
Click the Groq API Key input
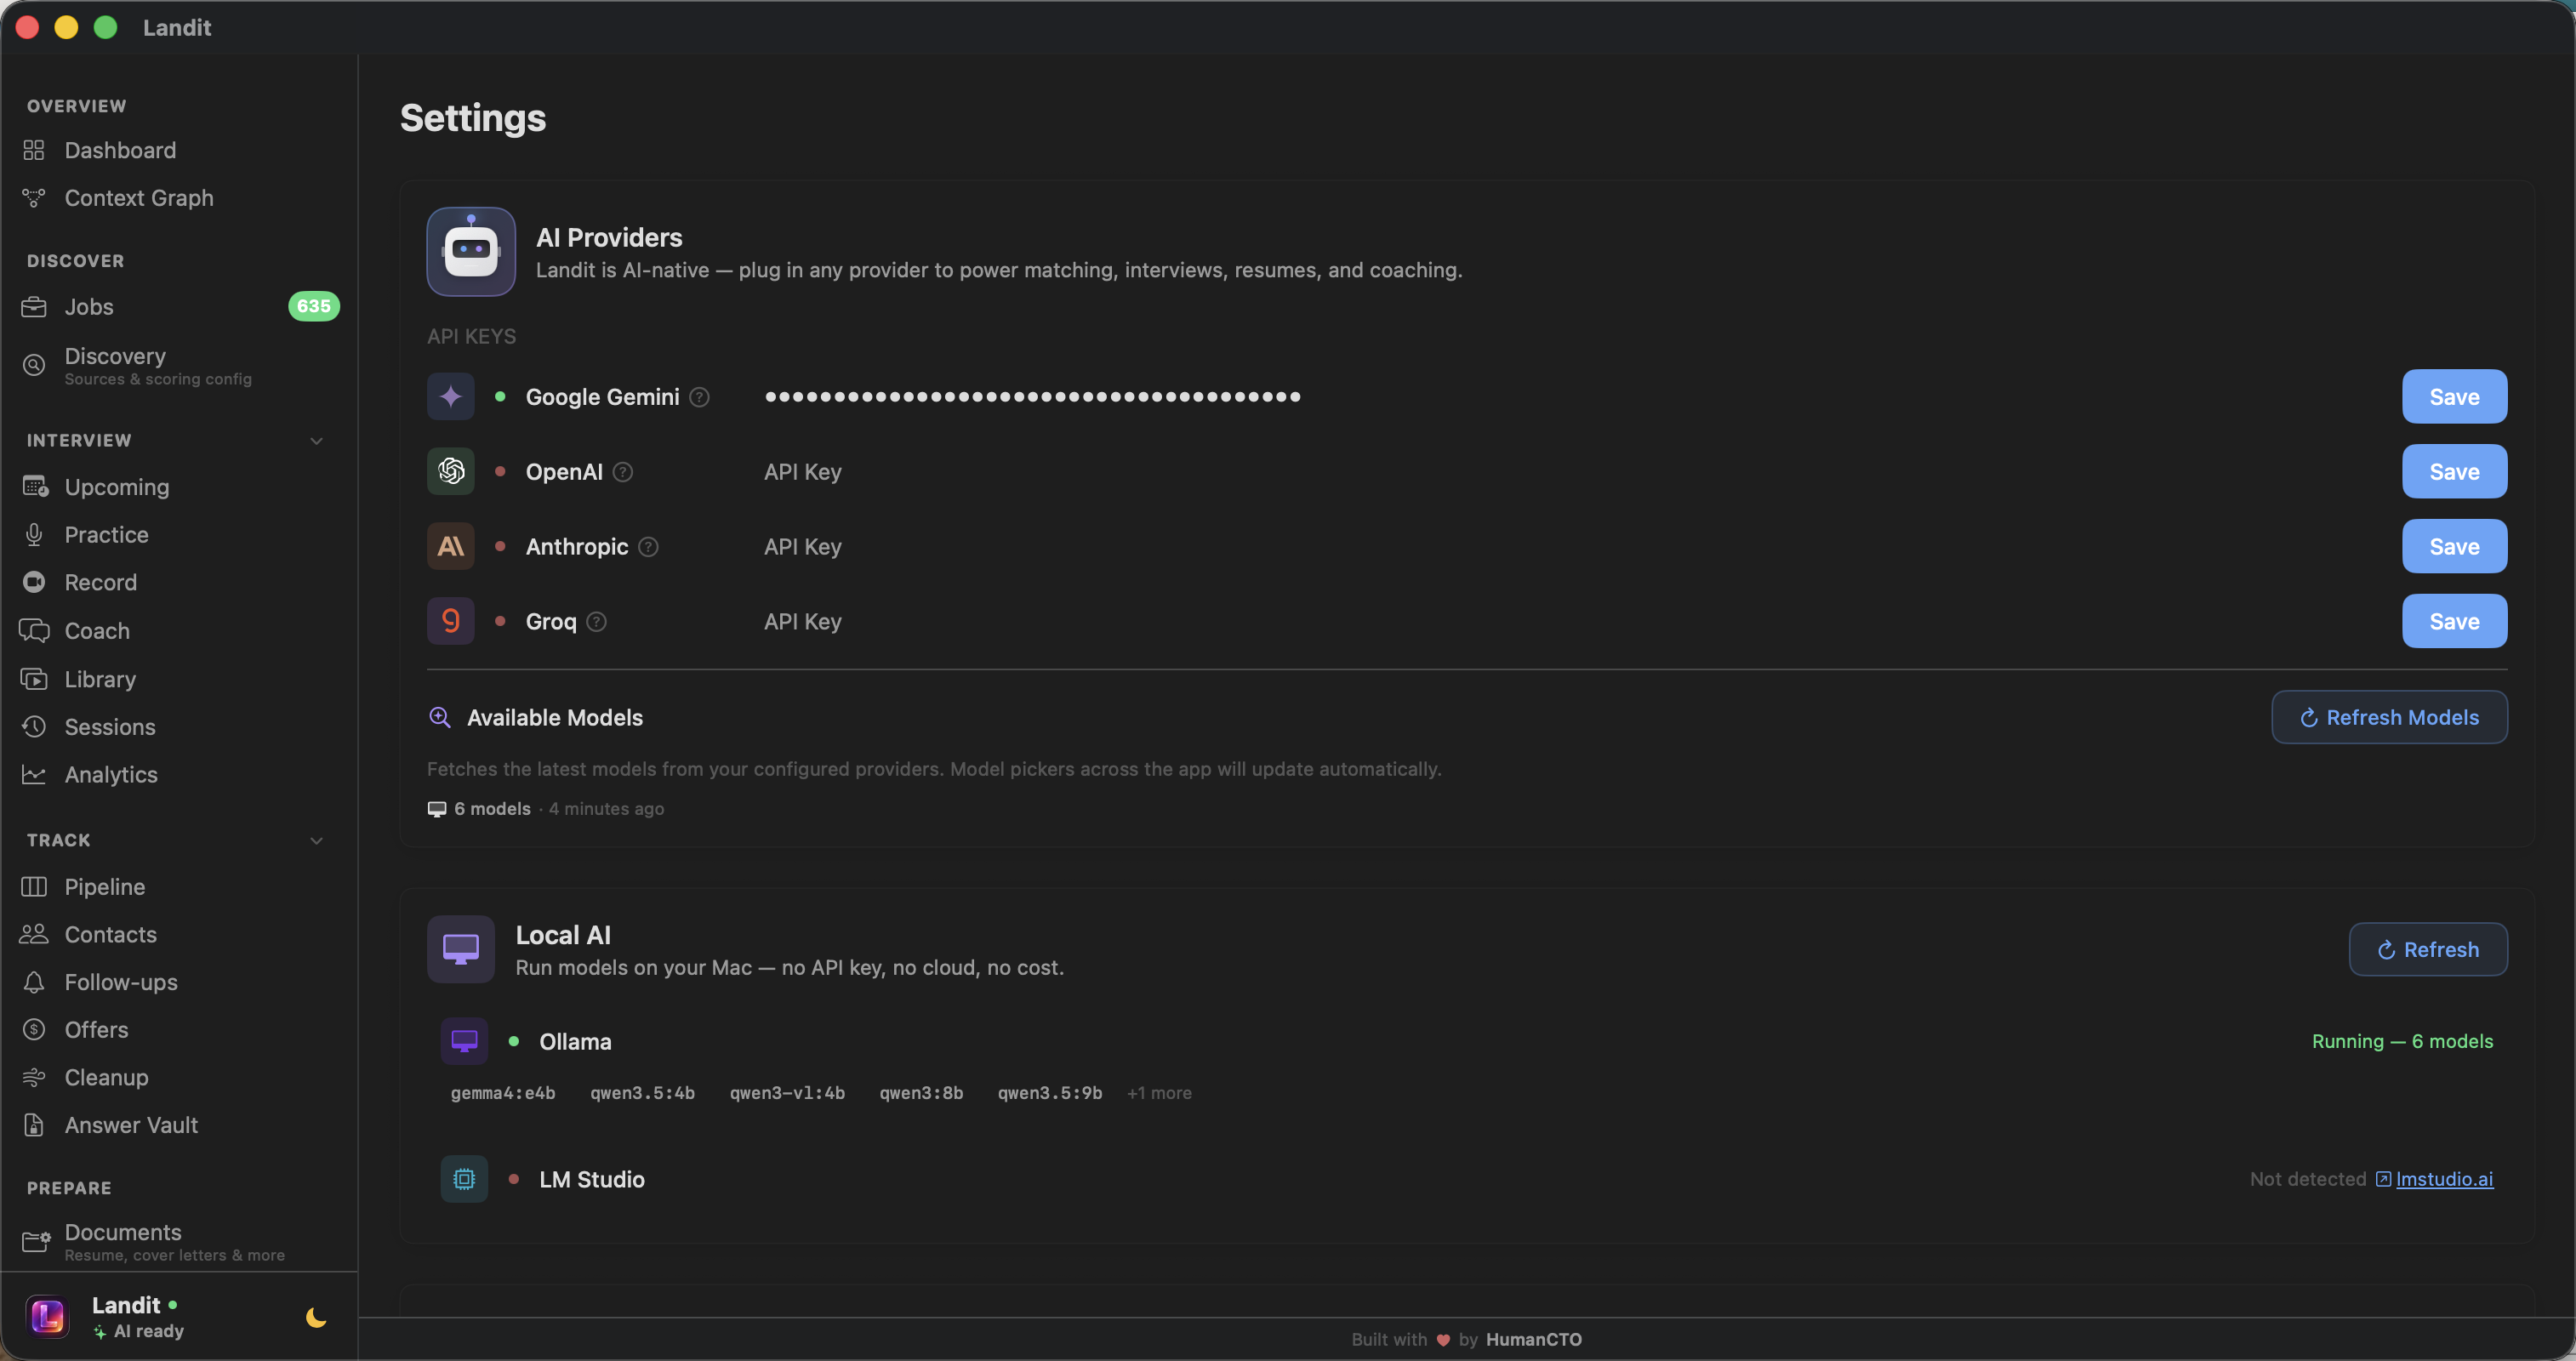click(1573, 622)
